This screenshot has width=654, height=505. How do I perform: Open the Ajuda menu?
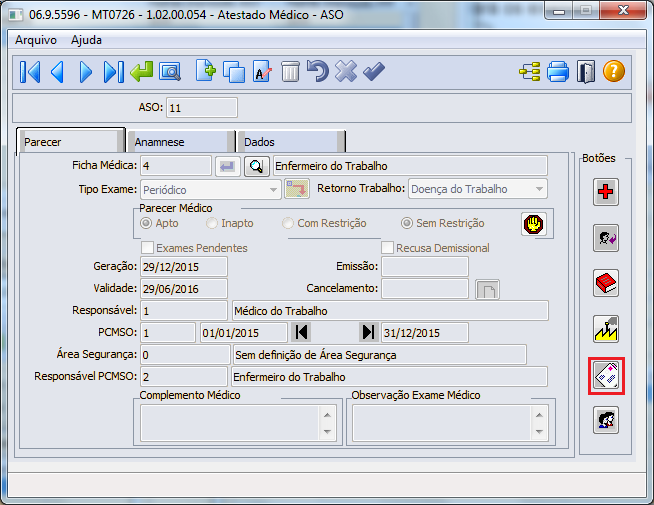point(86,40)
